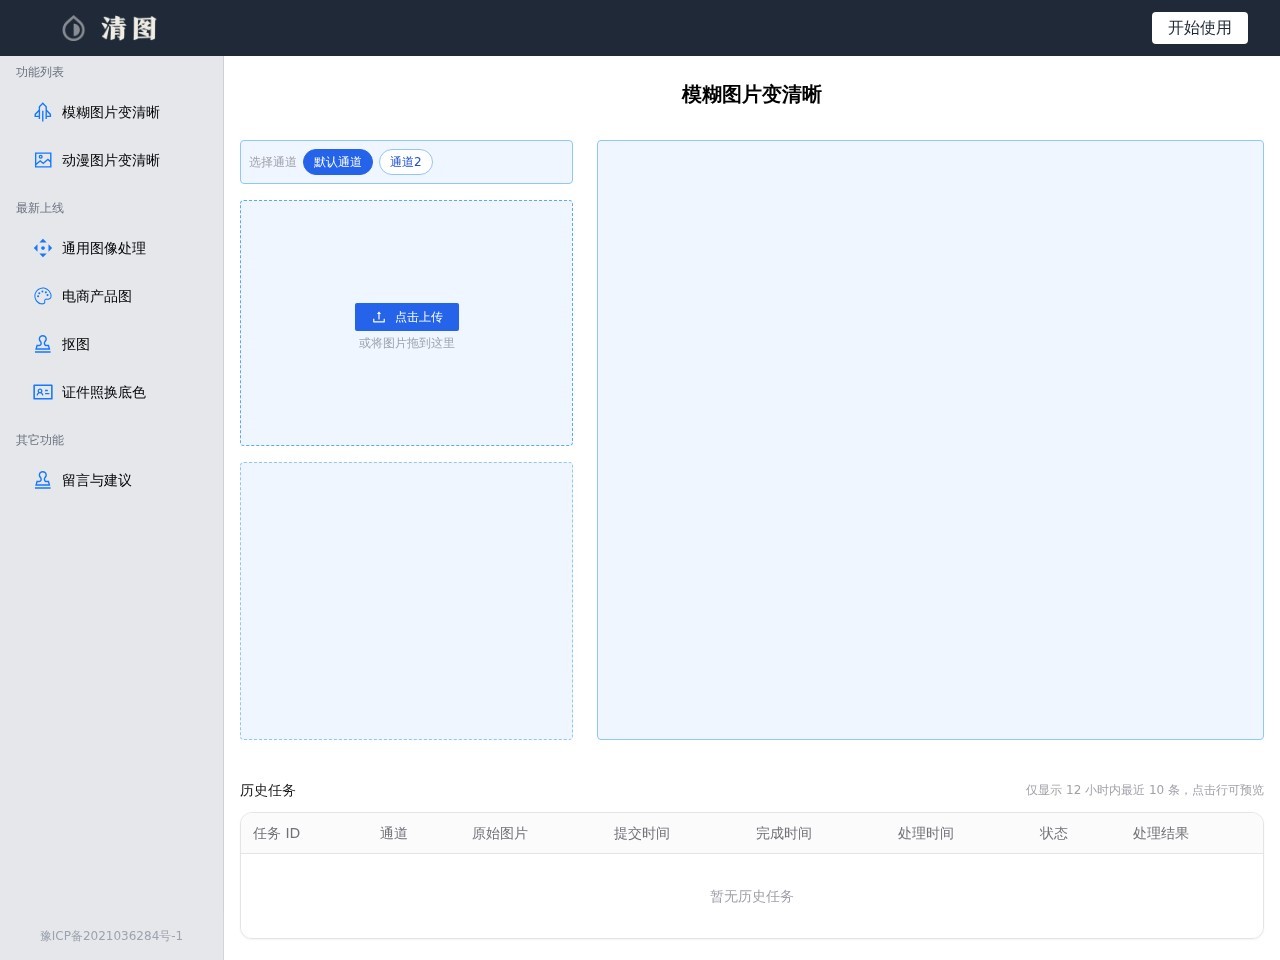Viewport: 1280px width, 960px height.
Task: Click the 模糊图片变清晰 page heading
Action: [752, 94]
